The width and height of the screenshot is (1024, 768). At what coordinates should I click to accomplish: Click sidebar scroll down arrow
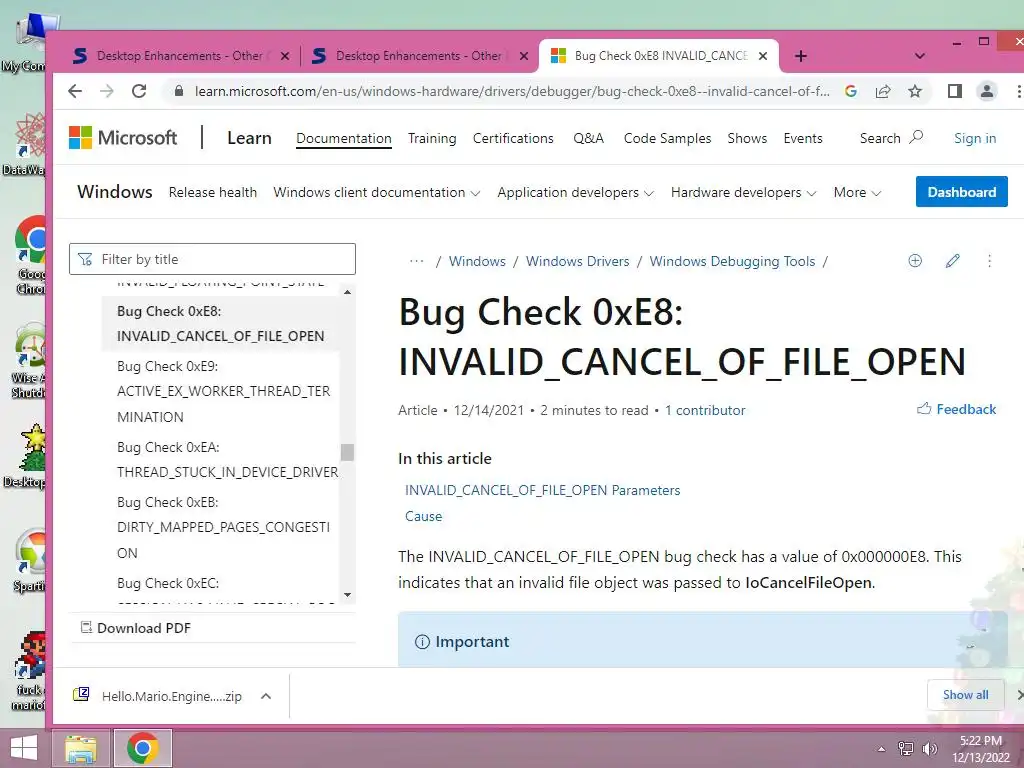pyautogui.click(x=347, y=594)
